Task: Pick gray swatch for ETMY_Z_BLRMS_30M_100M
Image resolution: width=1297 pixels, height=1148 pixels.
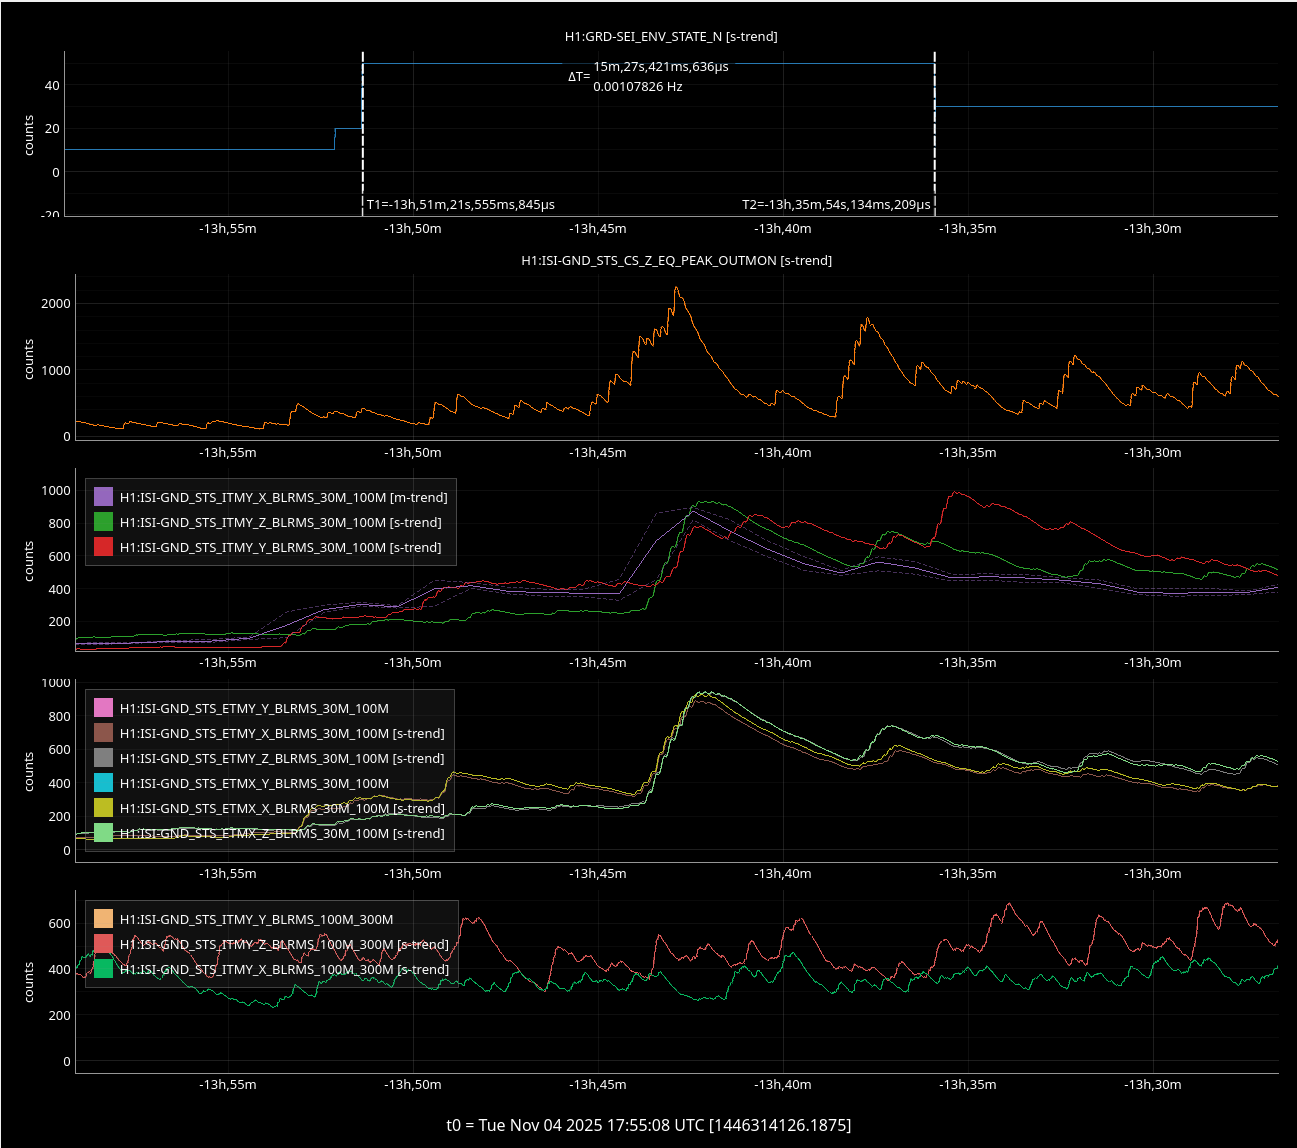Action: (x=103, y=758)
